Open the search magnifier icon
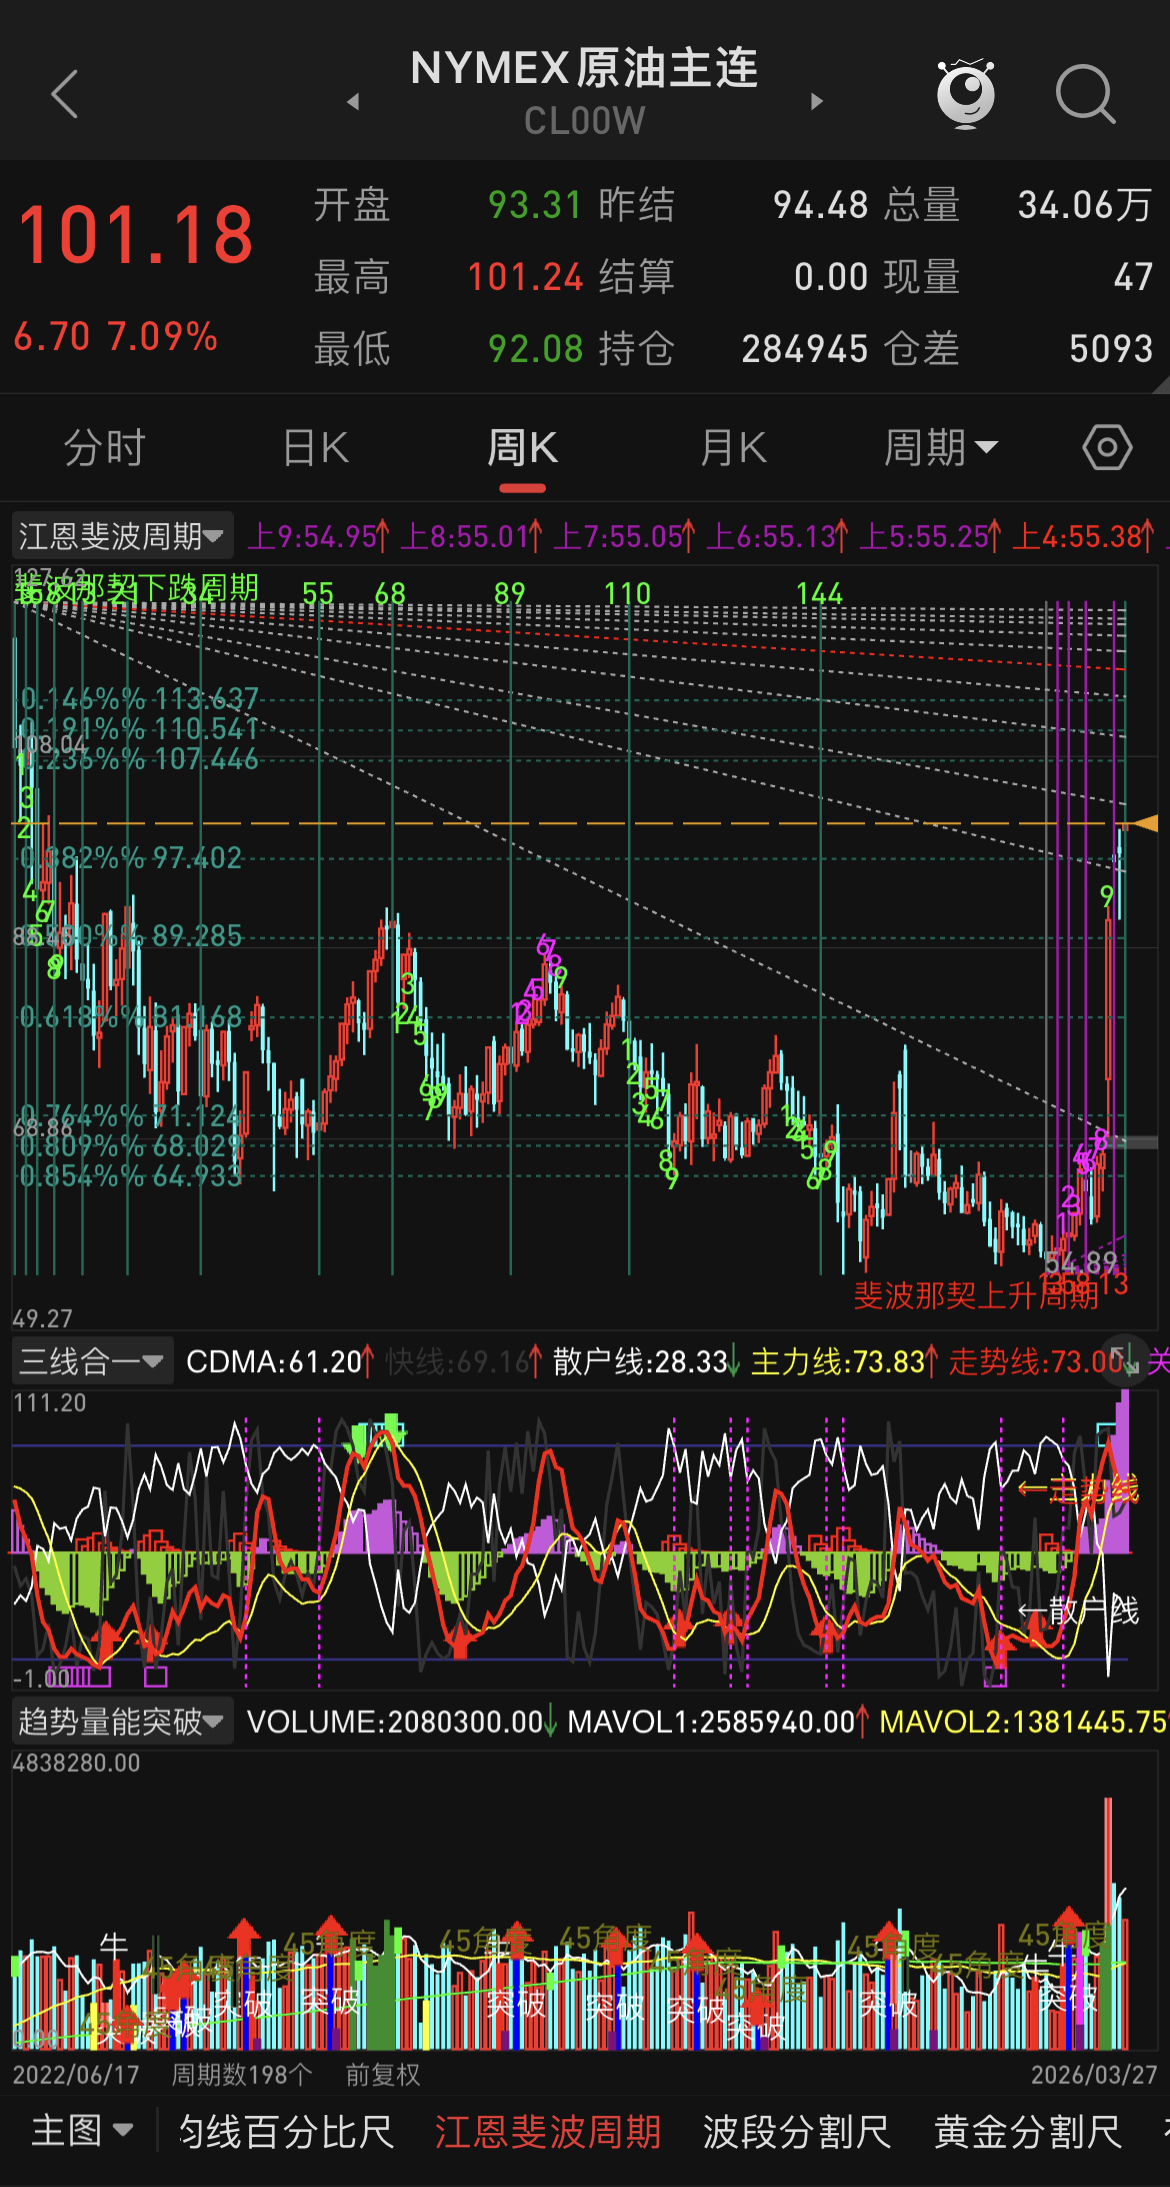Image resolution: width=1170 pixels, height=2187 pixels. 1085,95
